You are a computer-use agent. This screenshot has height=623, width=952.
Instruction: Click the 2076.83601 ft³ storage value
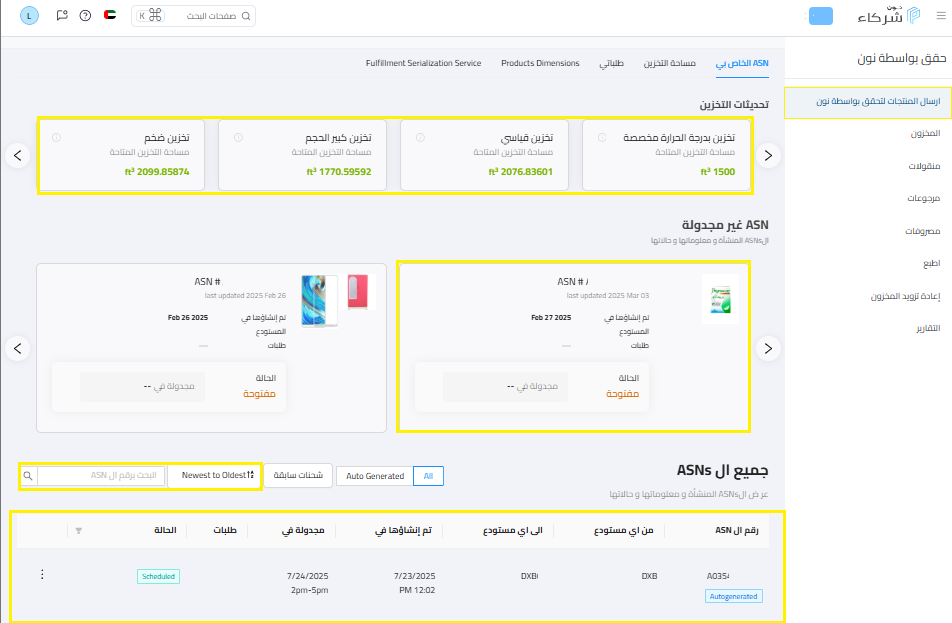pos(520,172)
